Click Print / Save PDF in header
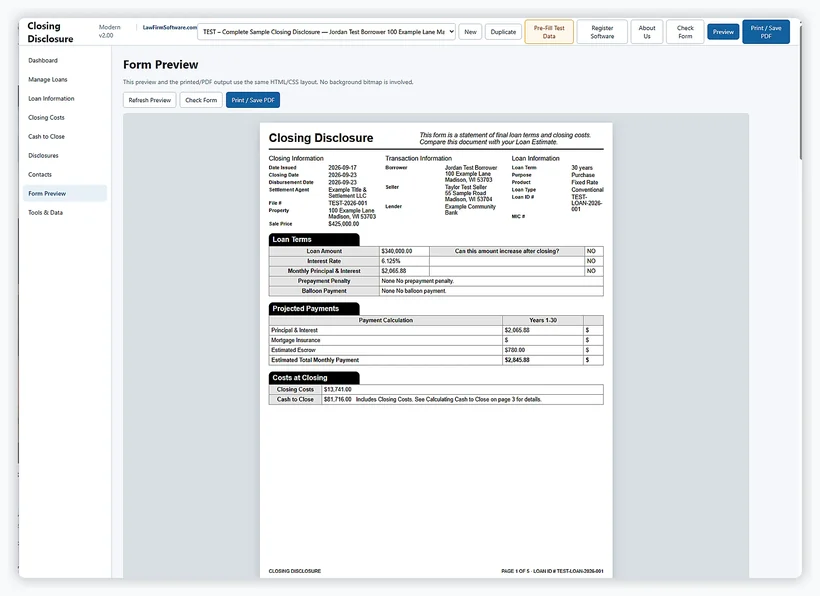This screenshot has width=820, height=596. (766, 32)
